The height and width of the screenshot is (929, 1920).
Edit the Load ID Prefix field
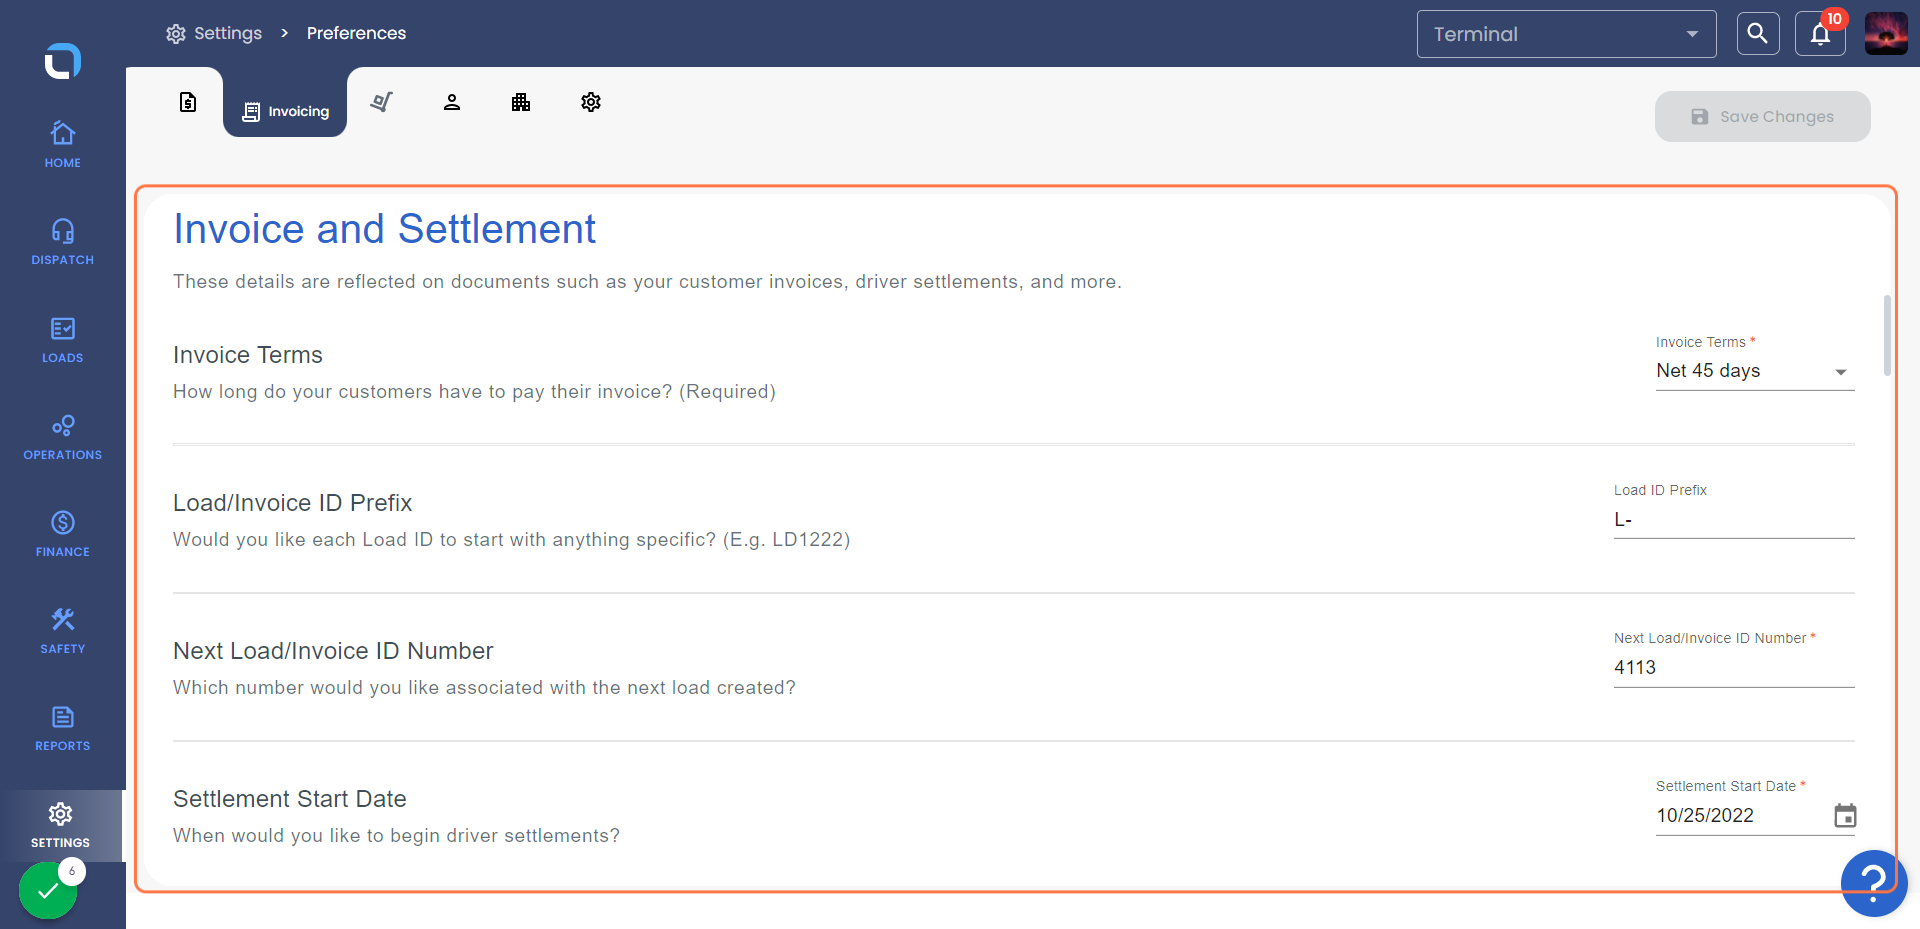(1734, 520)
